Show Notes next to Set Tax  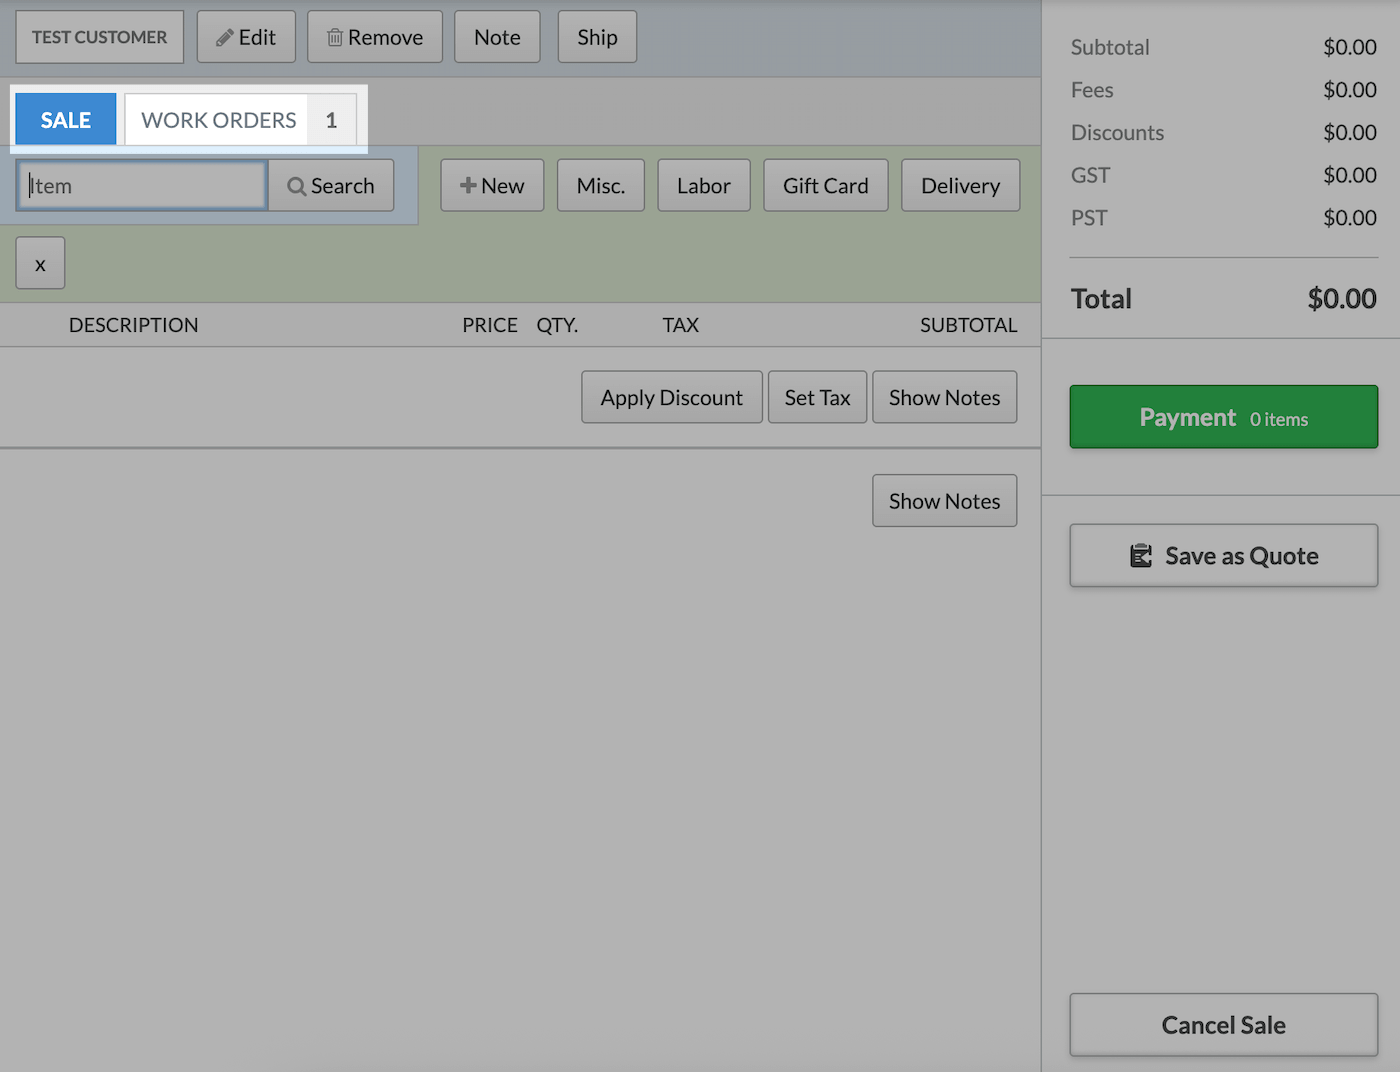[x=945, y=398]
